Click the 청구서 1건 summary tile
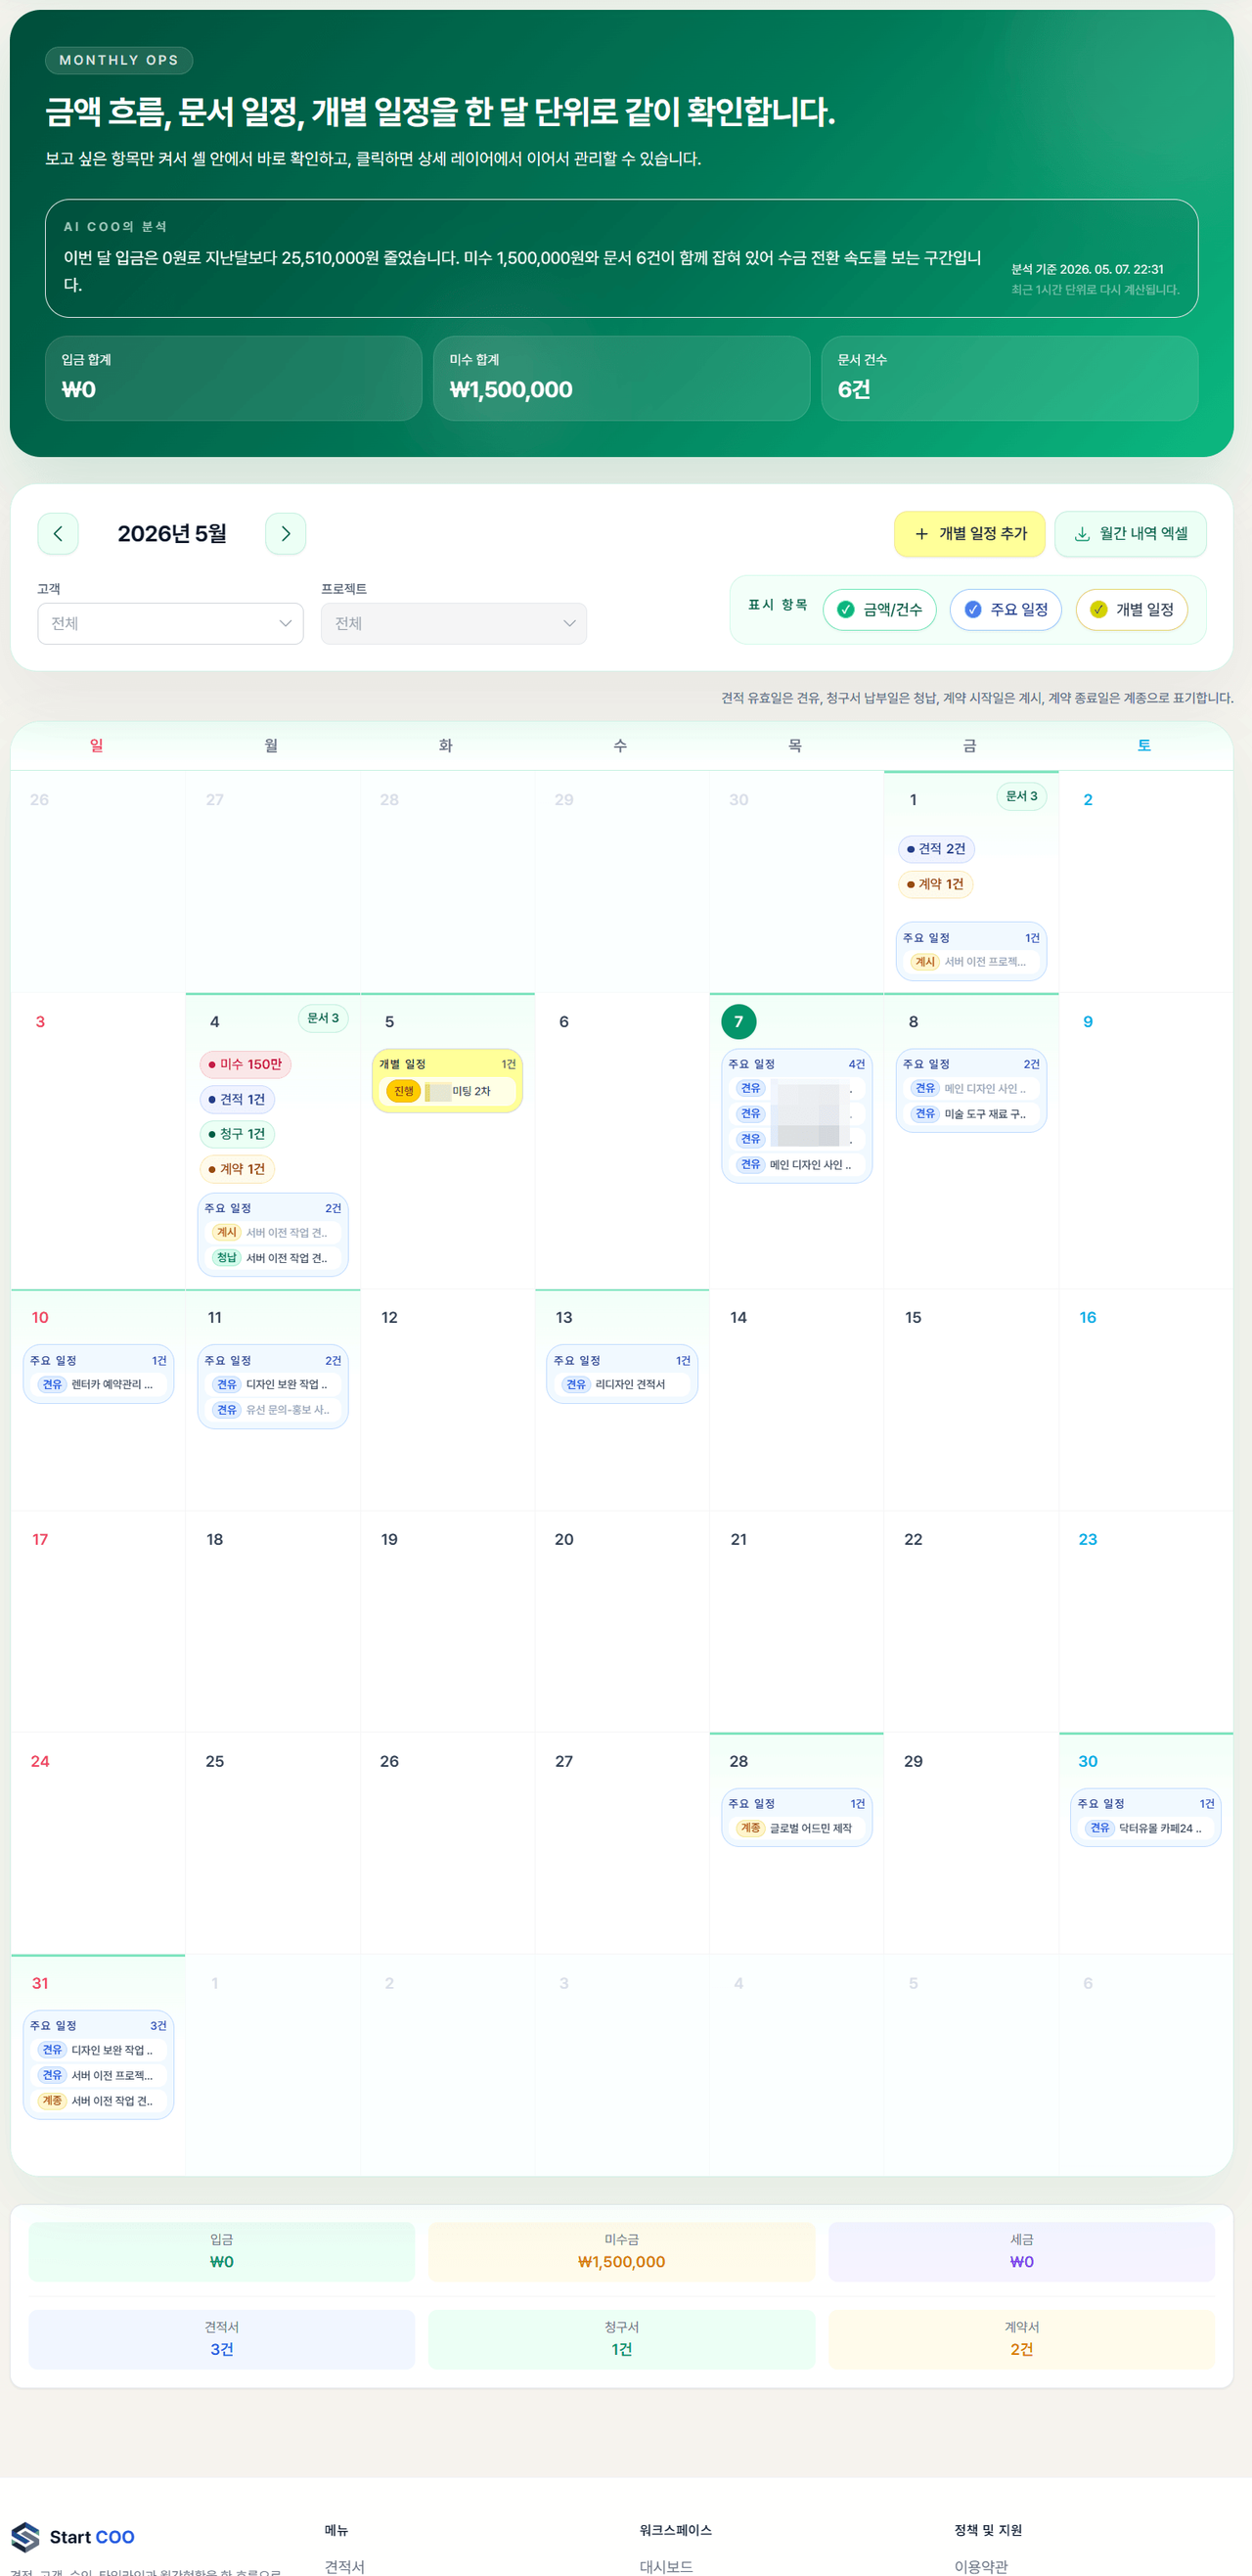Image resolution: width=1252 pixels, height=2576 pixels. click(622, 2340)
